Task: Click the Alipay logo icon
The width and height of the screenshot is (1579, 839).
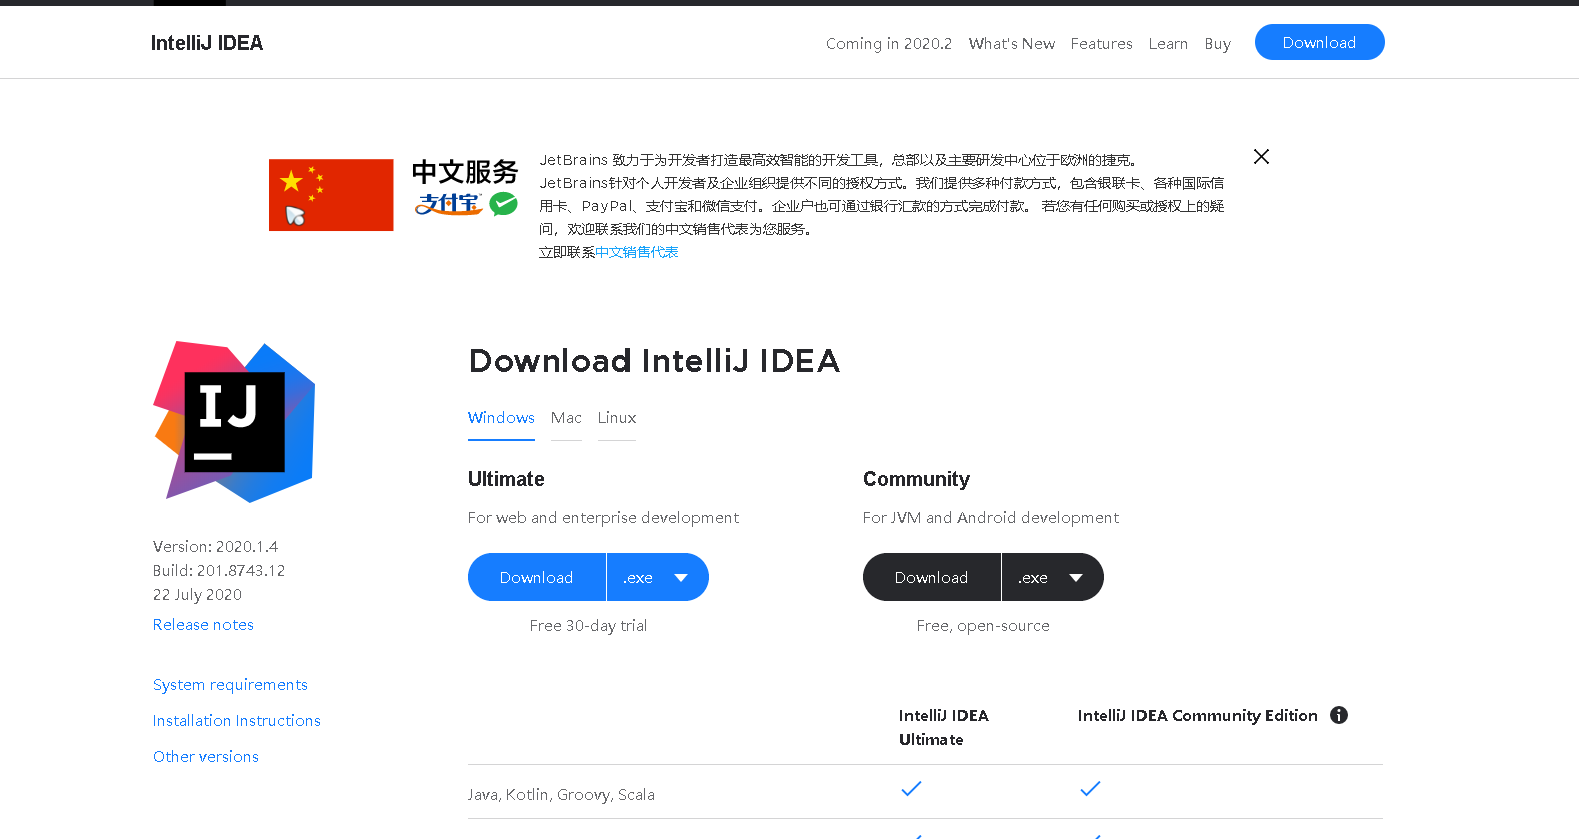Action: click(449, 204)
